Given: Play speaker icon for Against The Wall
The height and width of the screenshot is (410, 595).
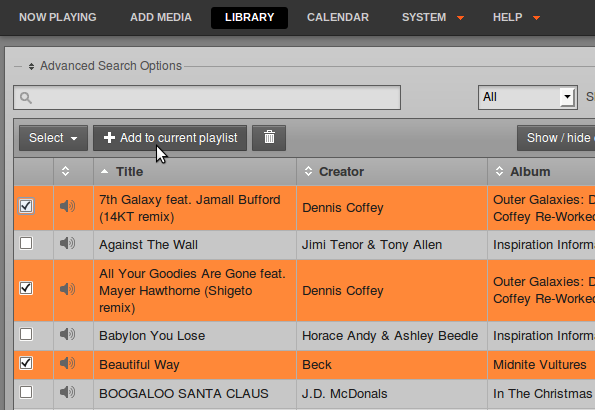Looking at the screenshot, I should tap(68, 243).
